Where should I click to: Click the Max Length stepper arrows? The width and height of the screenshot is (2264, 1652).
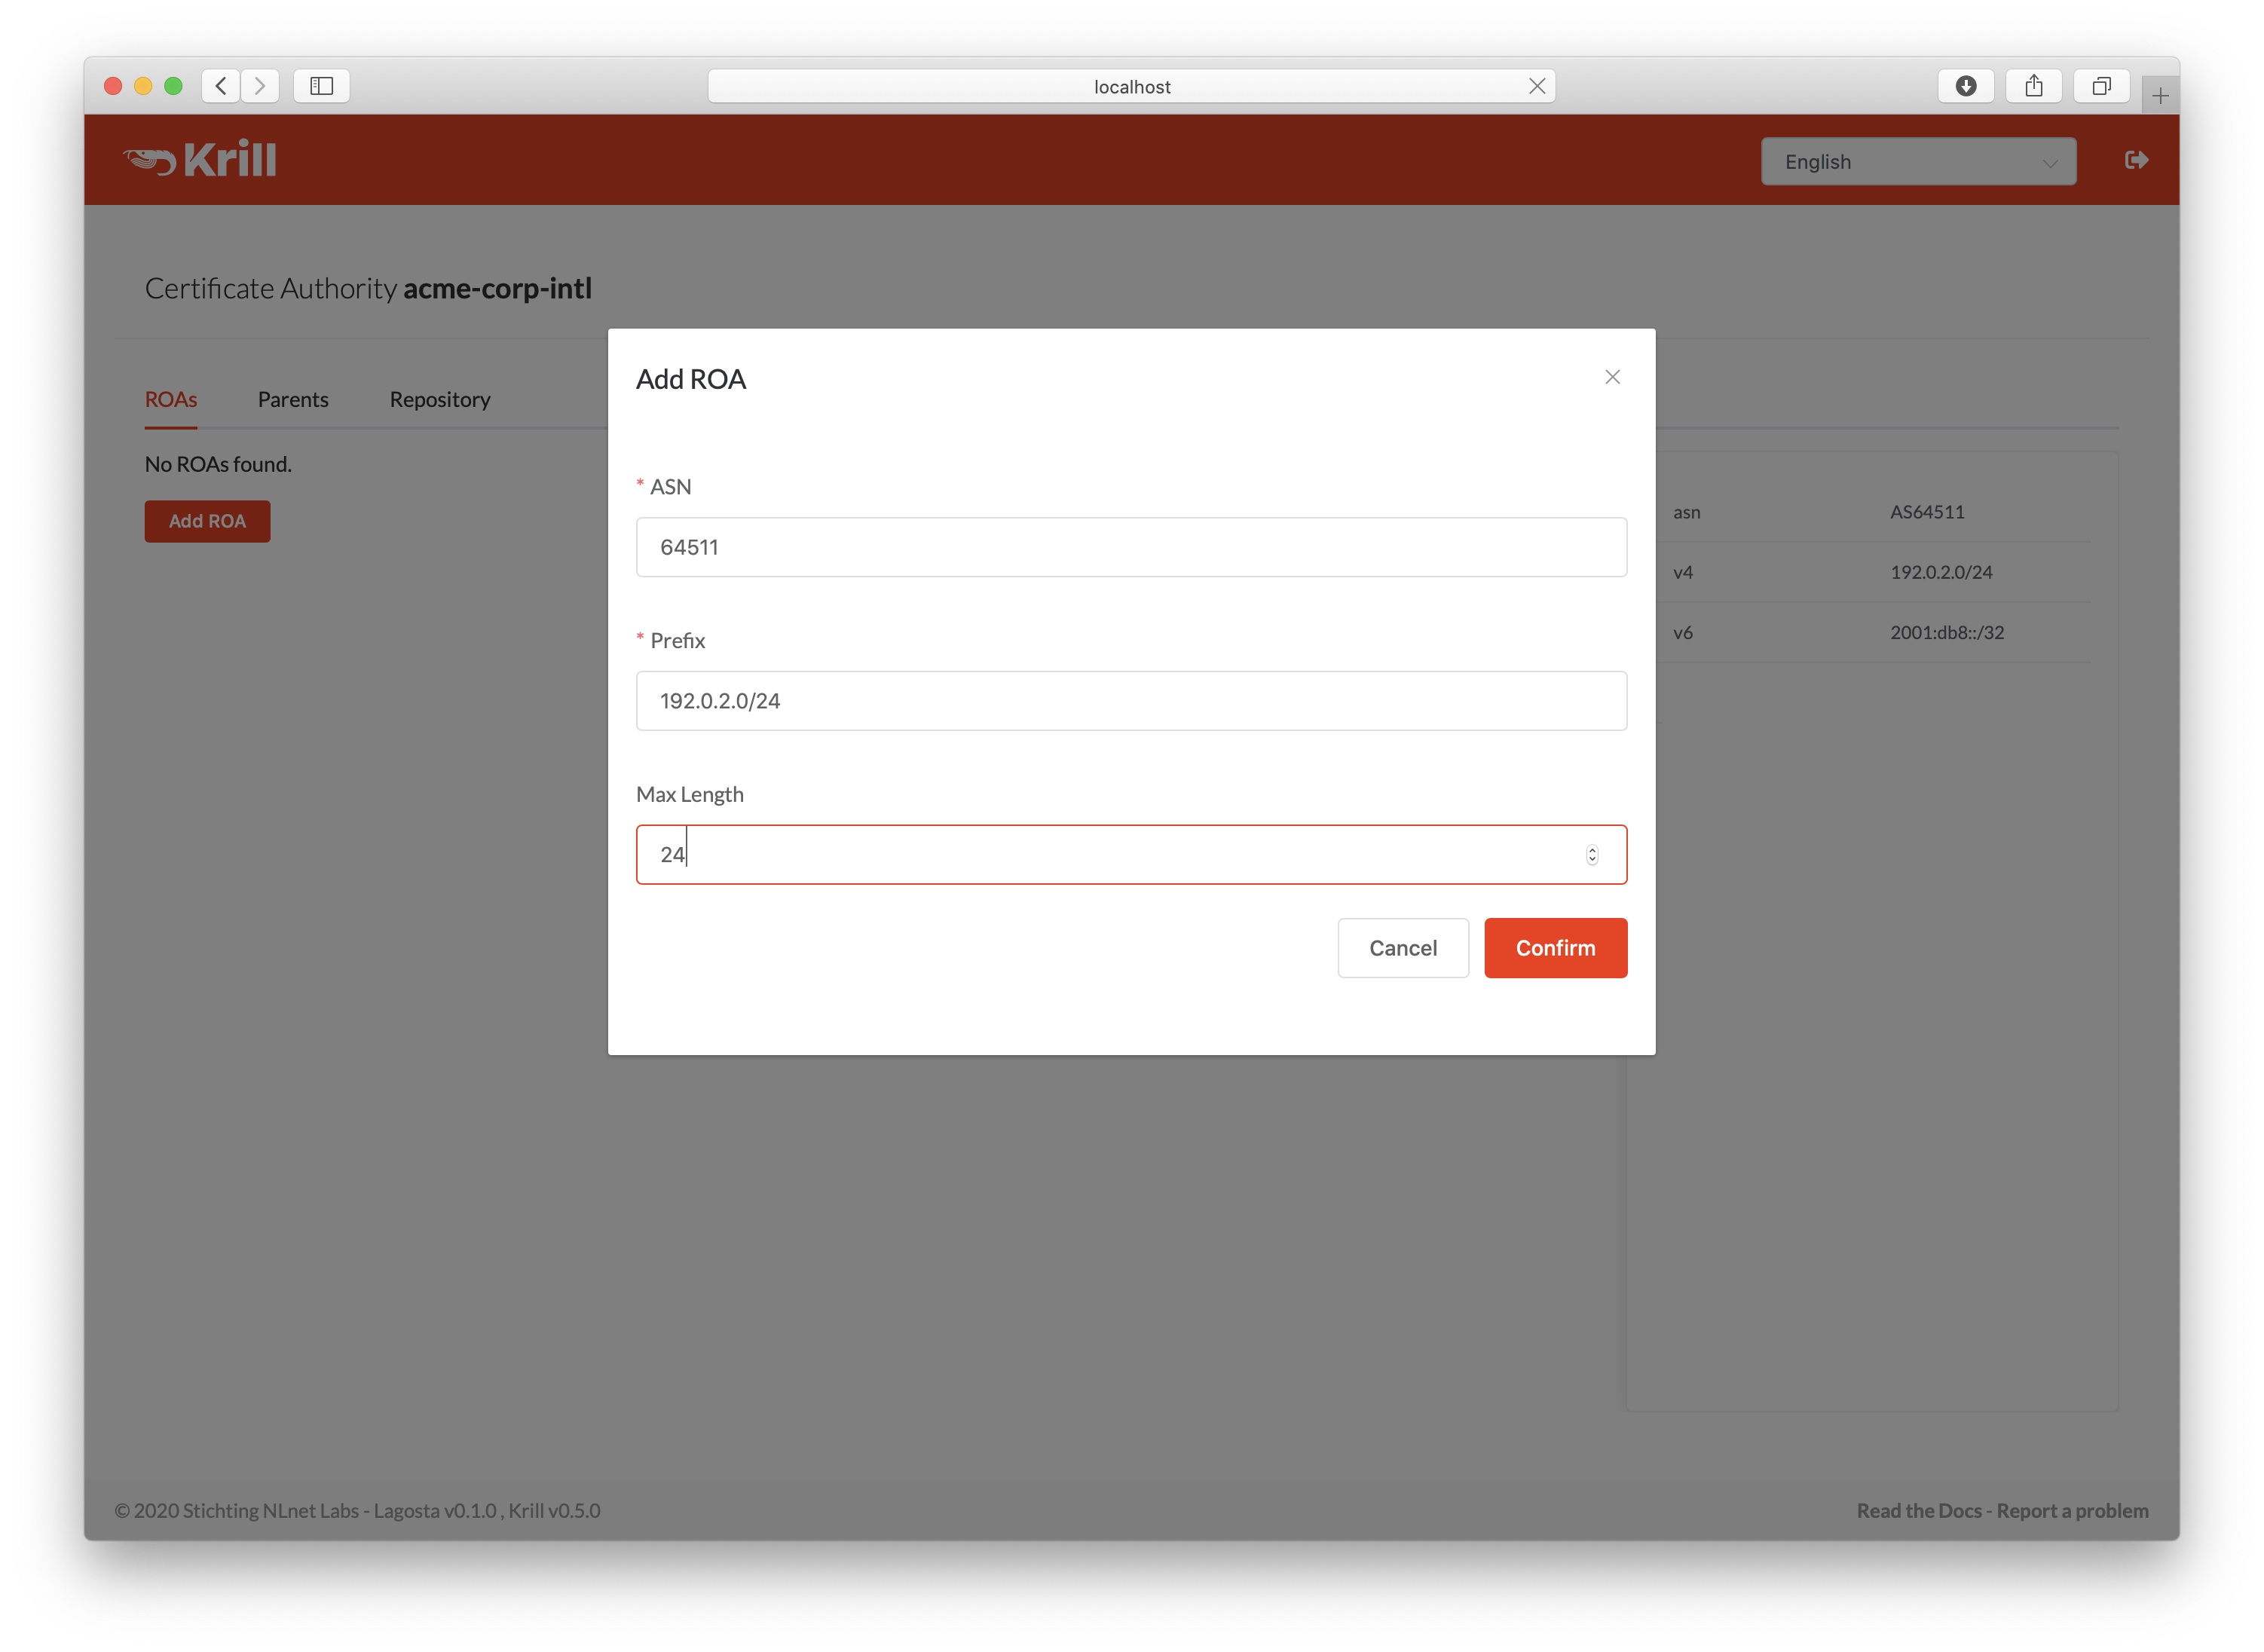(1591, 855)
